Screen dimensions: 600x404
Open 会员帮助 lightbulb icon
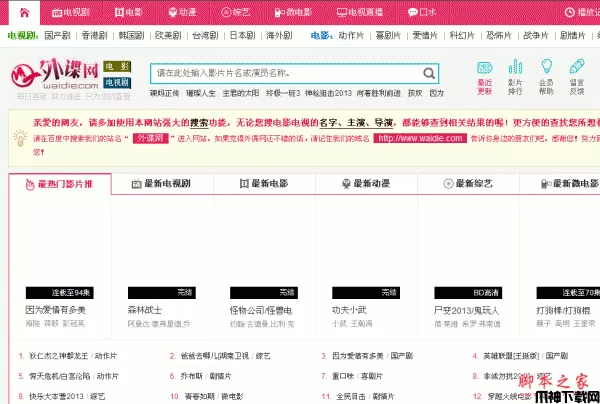[x=546, y=77]
